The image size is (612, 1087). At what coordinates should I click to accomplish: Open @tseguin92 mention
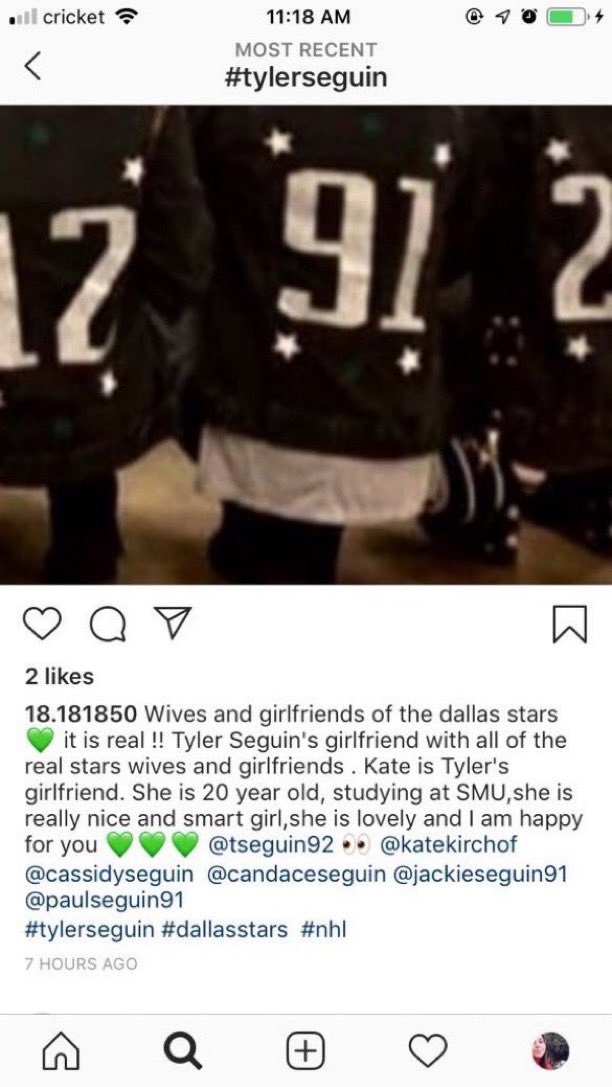coord(271,845)
